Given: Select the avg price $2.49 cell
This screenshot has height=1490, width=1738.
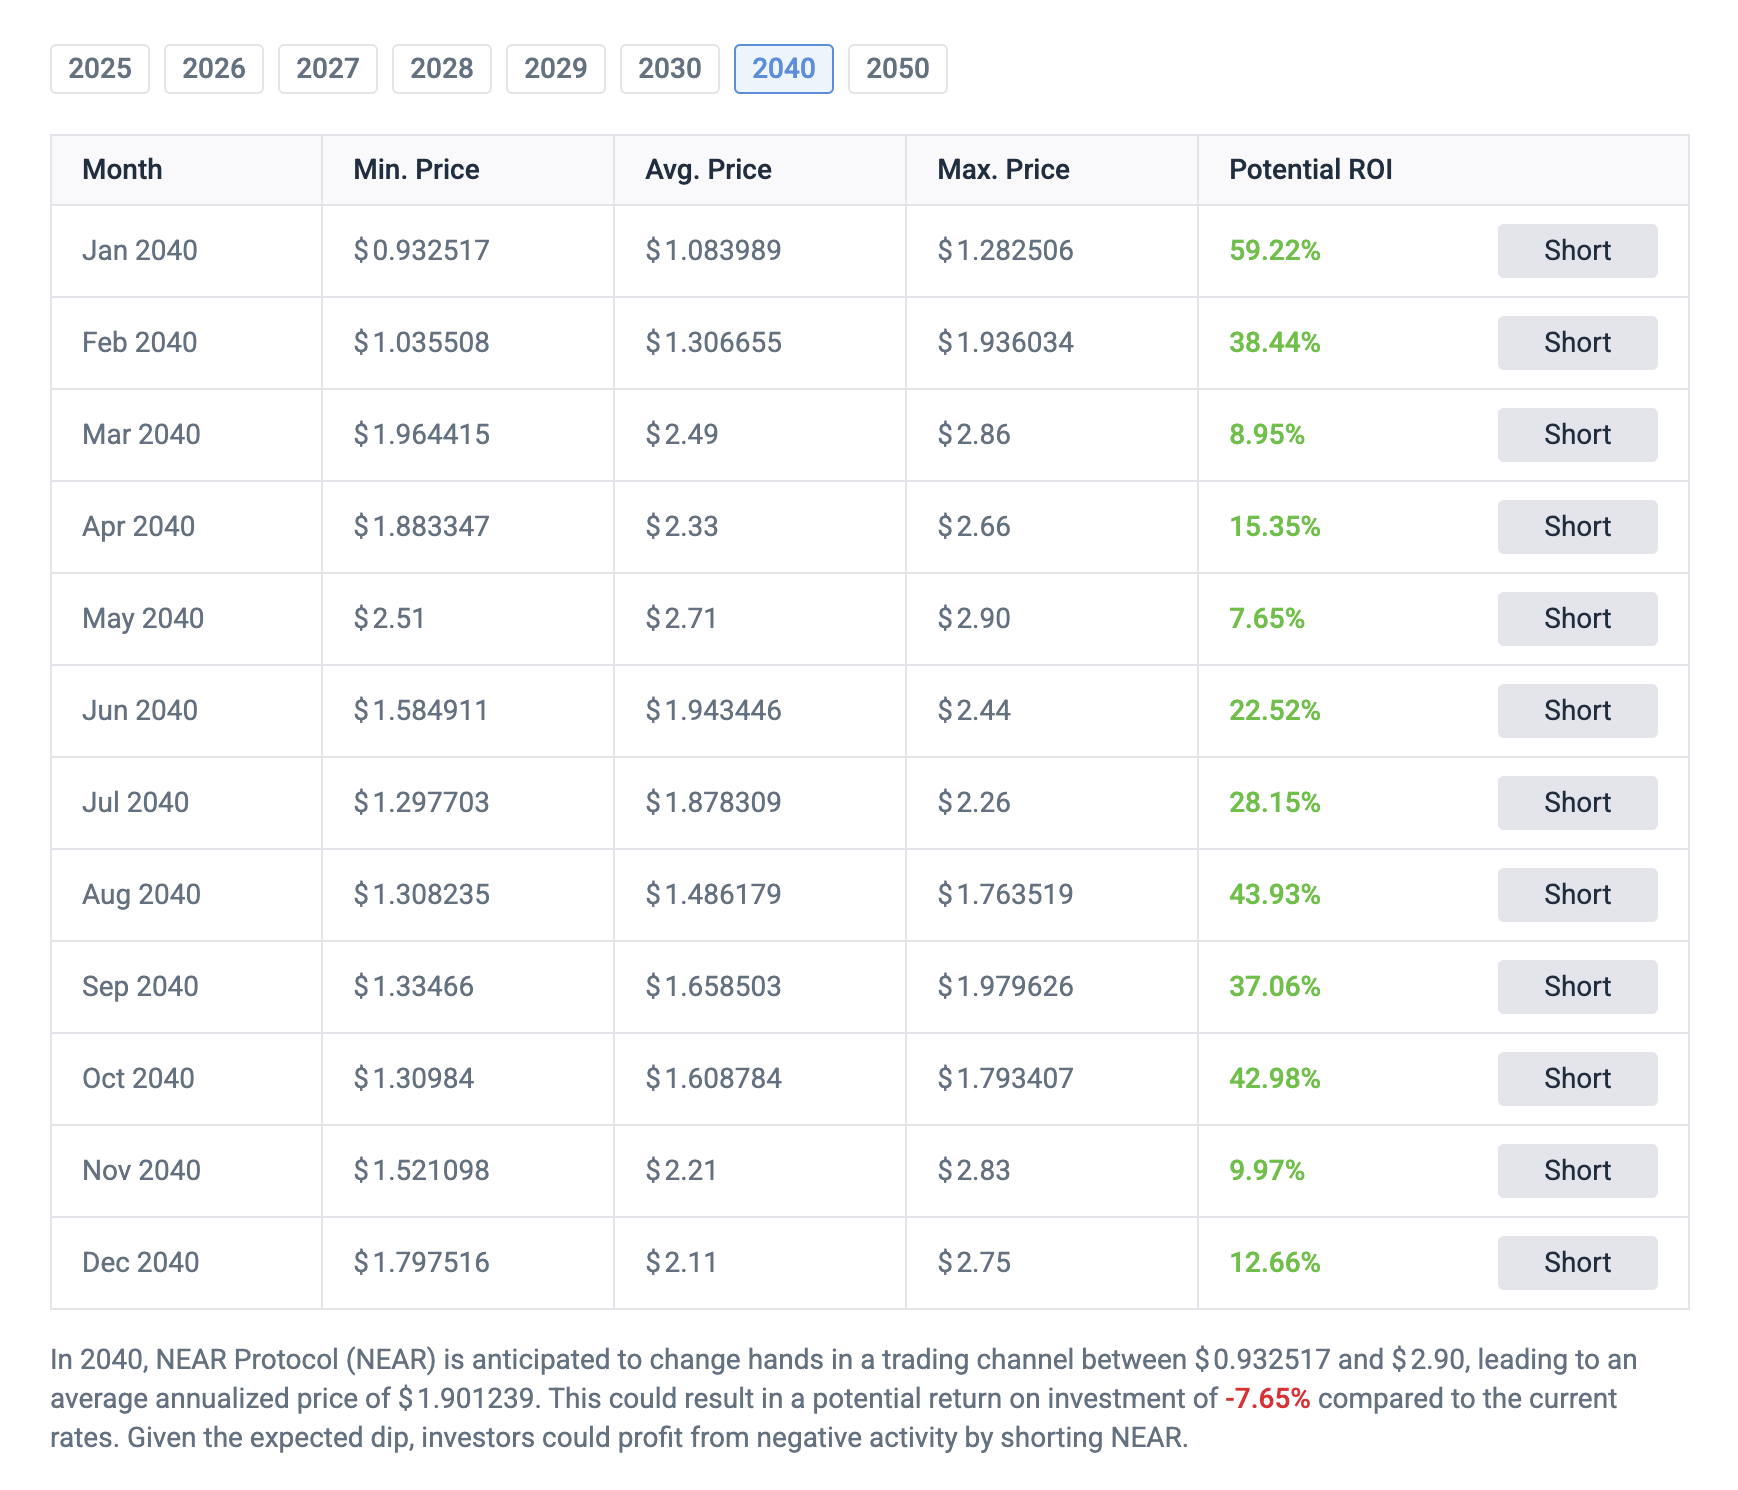Looking at the screenshot, I should pyautogui.click(x=760, y=435).
